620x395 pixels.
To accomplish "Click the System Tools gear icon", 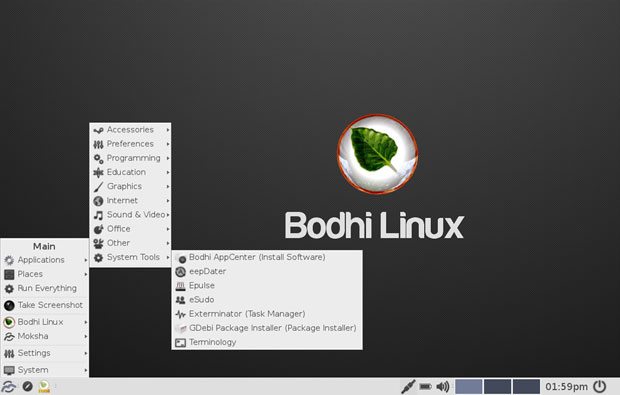I will [98, 258].
